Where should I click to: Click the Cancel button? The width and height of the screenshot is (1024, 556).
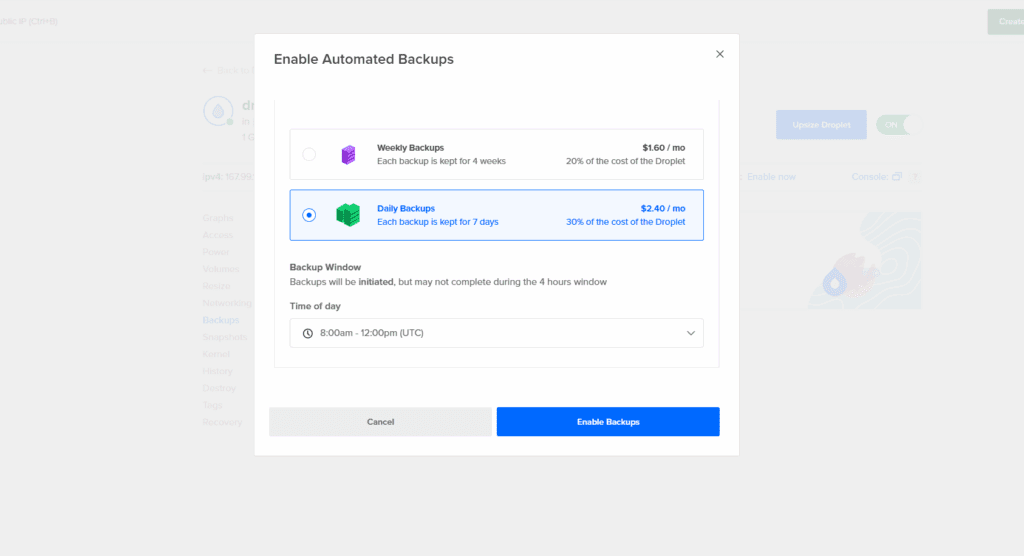point(380,422)
